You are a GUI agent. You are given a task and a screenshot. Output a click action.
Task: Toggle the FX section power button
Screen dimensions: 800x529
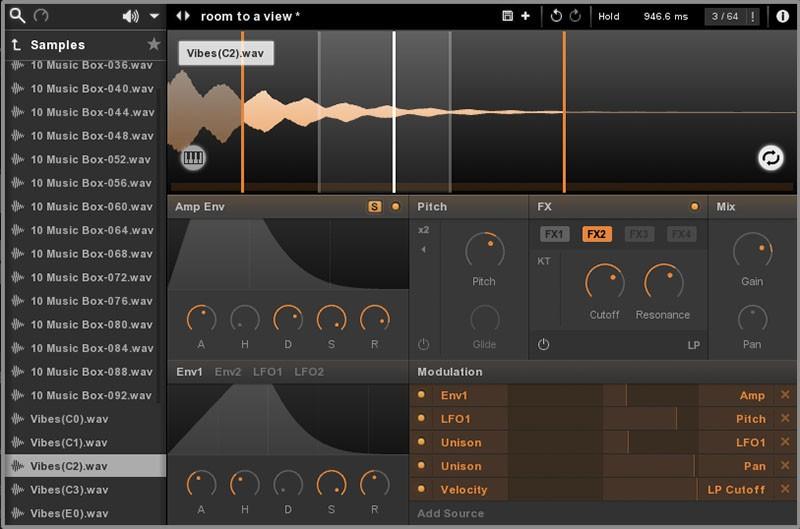[x=543, y=344]
